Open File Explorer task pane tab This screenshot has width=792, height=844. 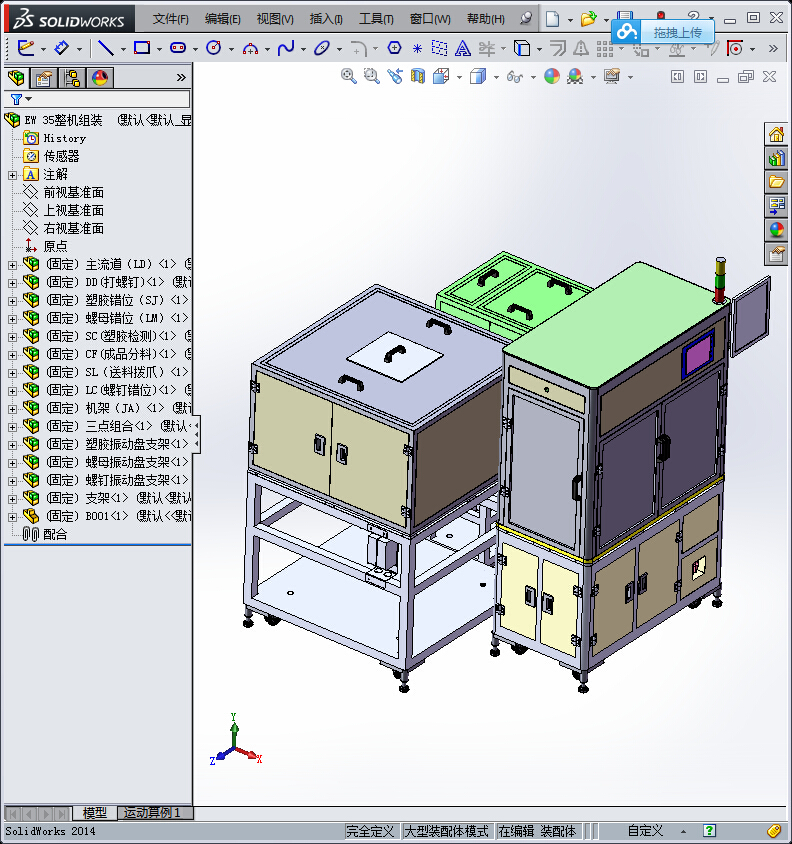[x=776, y=182]
